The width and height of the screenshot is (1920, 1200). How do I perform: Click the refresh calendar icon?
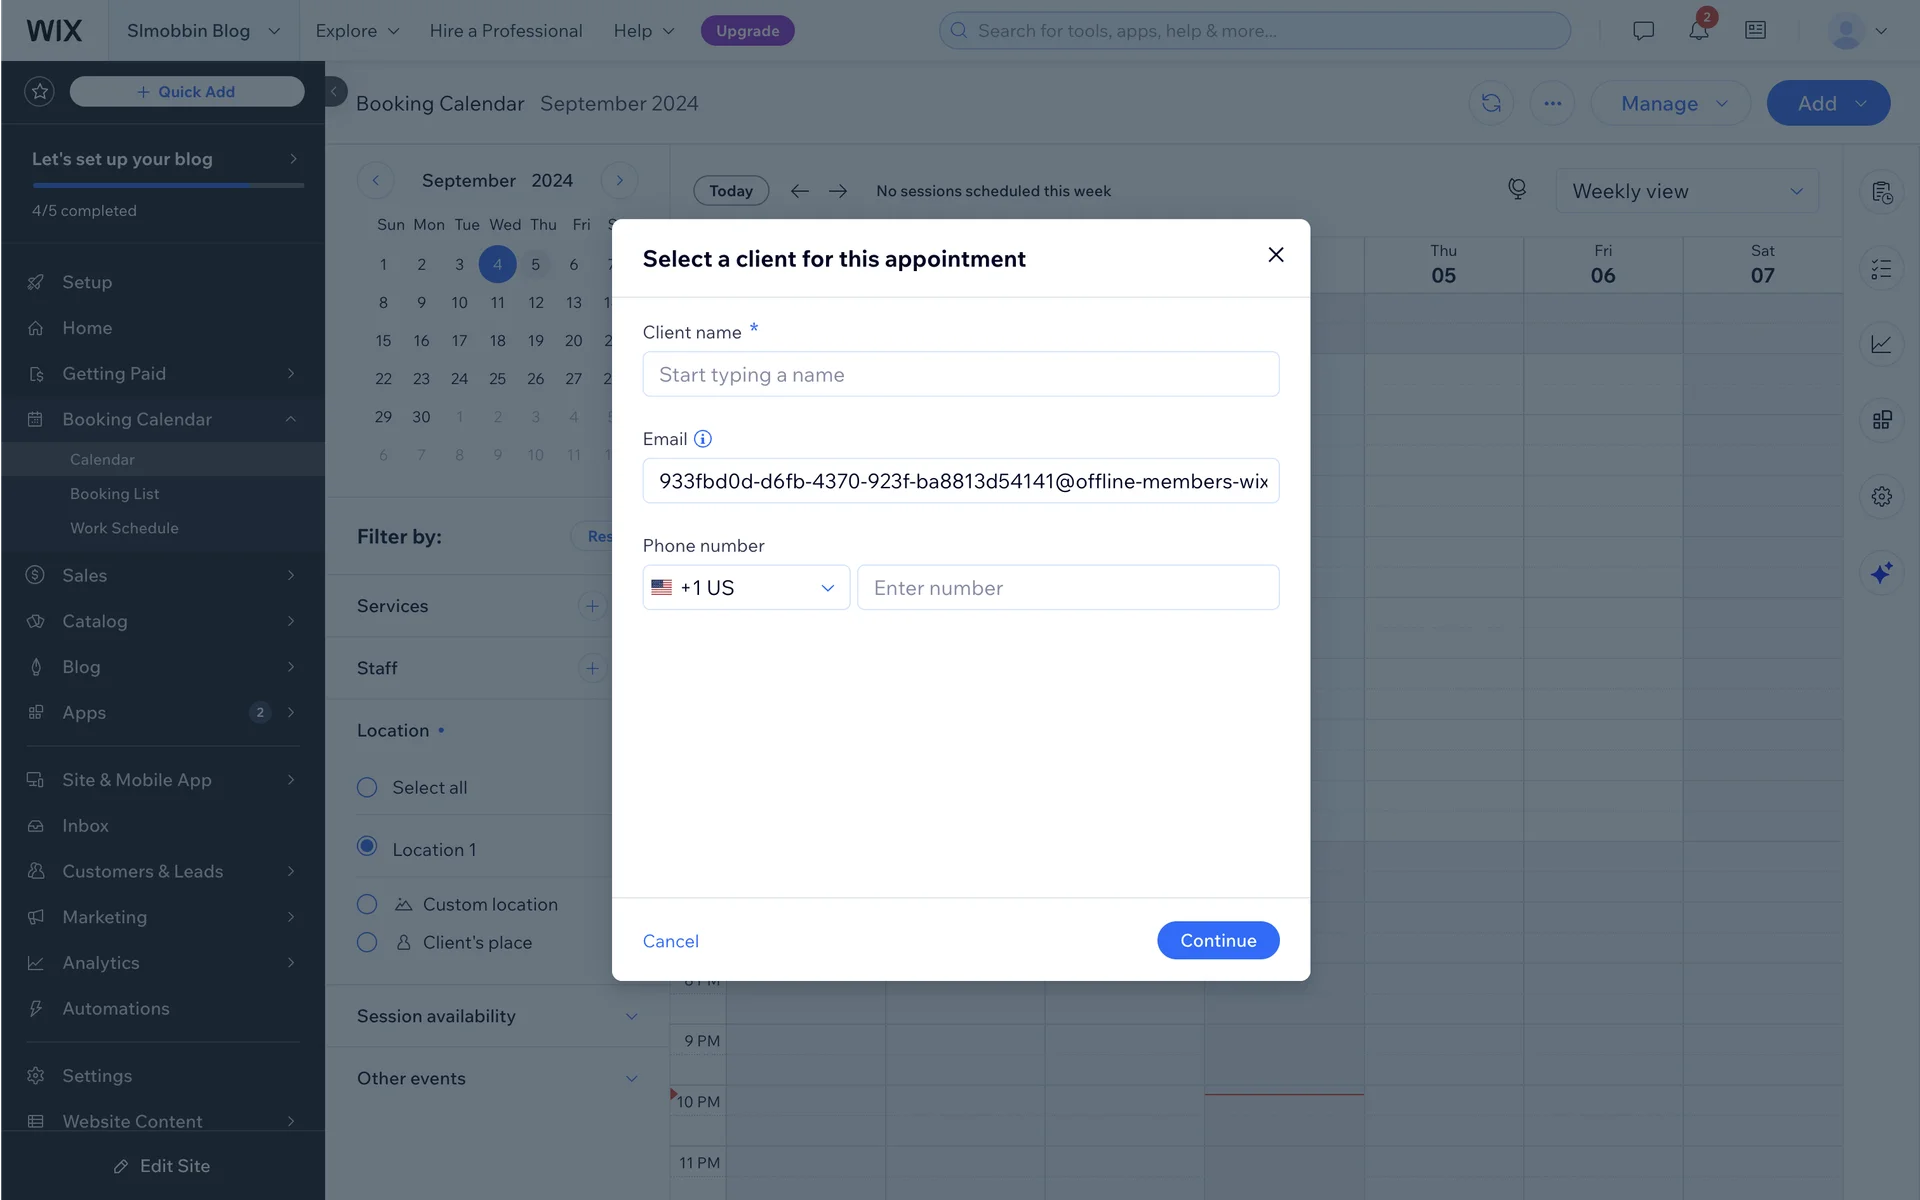coord(1491,103)
